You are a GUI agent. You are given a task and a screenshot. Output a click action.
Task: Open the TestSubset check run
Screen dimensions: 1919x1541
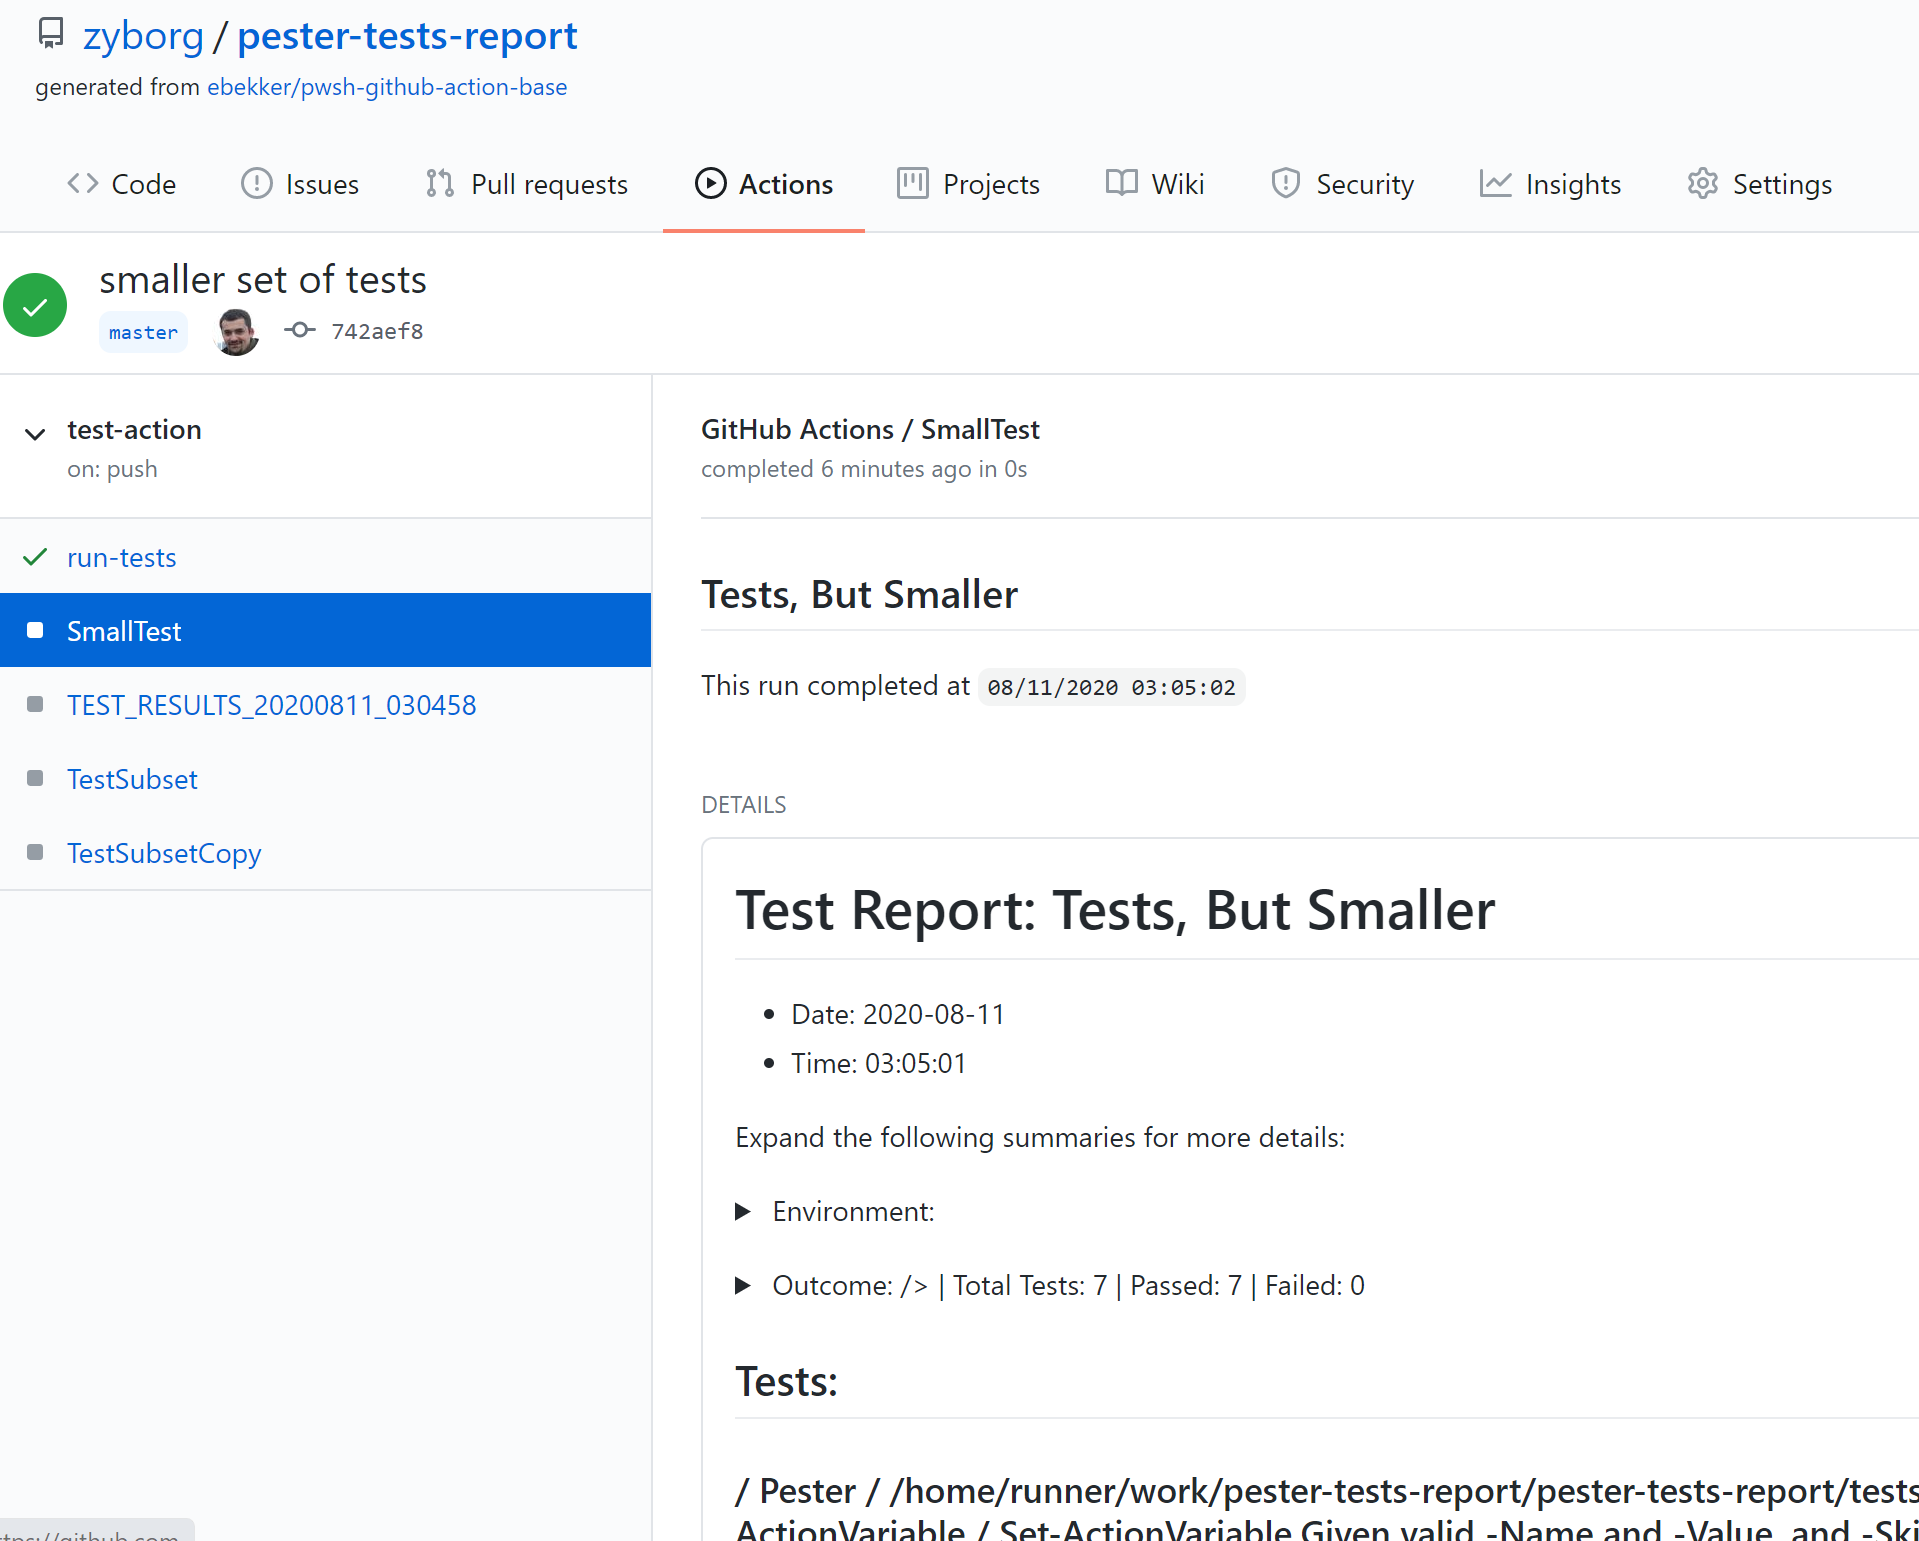click(x=132, y=779)
